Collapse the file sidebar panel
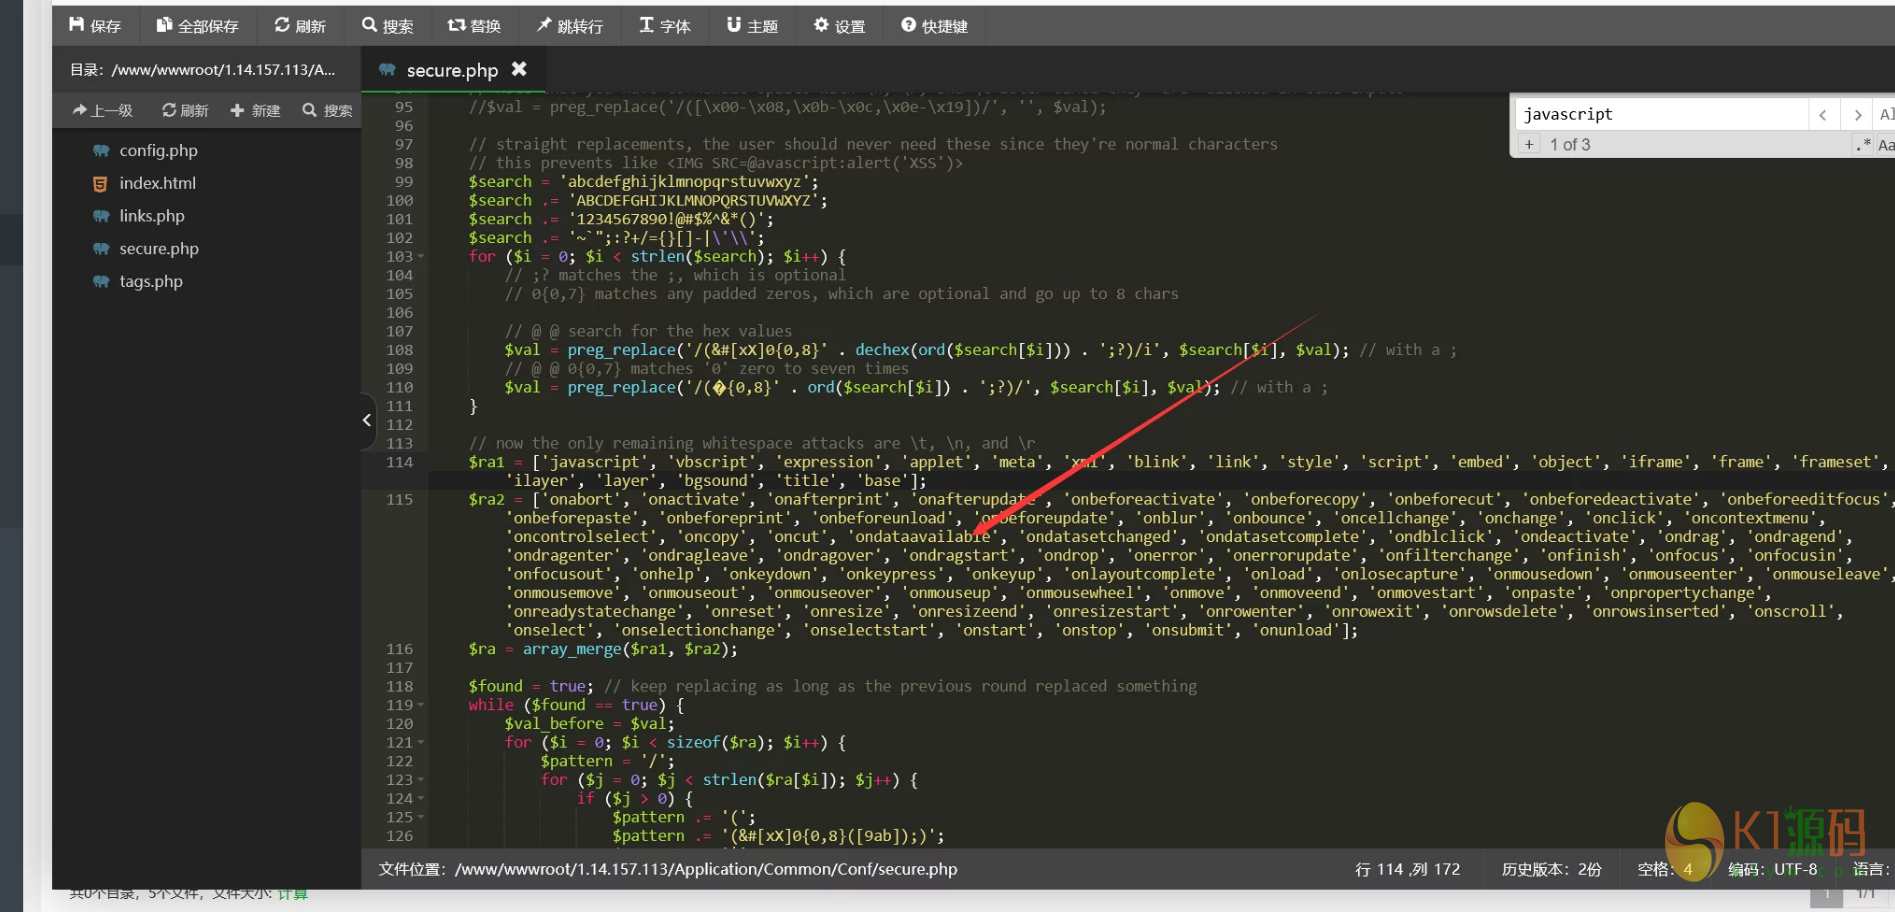The width and height of the screenshot is (1895, 912). click(367, 420)
